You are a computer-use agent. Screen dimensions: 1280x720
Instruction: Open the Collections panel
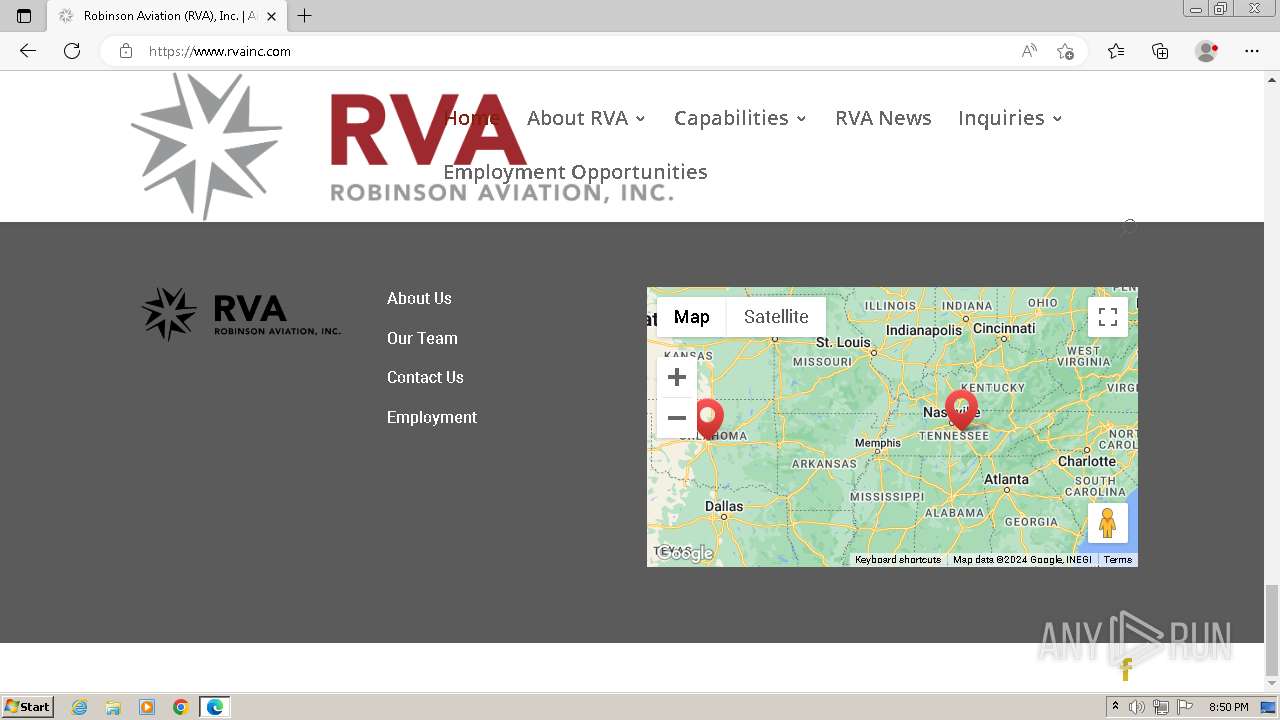click(1160, 51)
